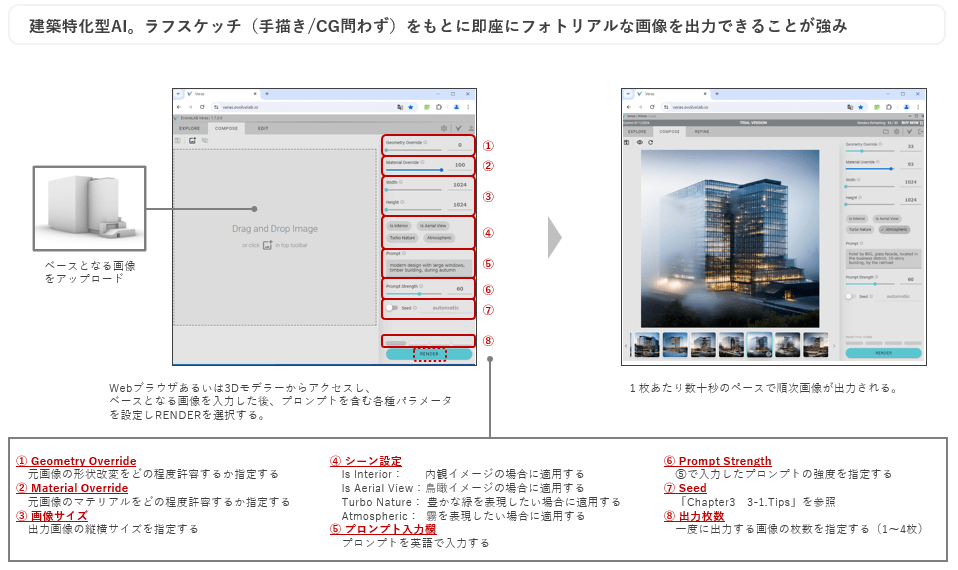Click the save icon above the rendered building image
This screenshot has height=570, width=958.
626,142
